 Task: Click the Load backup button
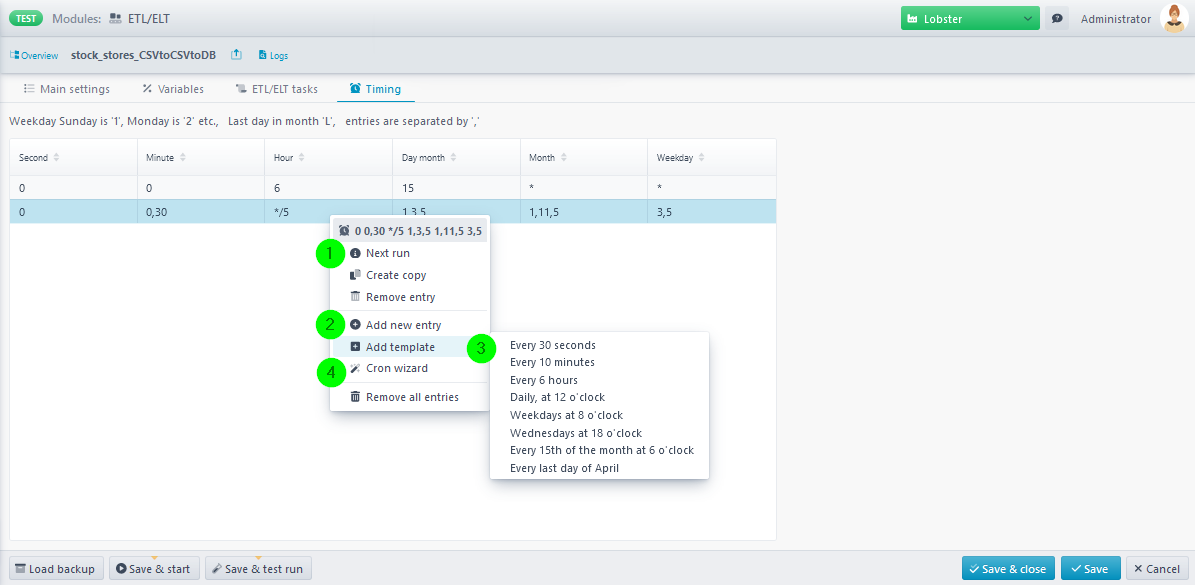pyautogui.click(x=56, y=569)
